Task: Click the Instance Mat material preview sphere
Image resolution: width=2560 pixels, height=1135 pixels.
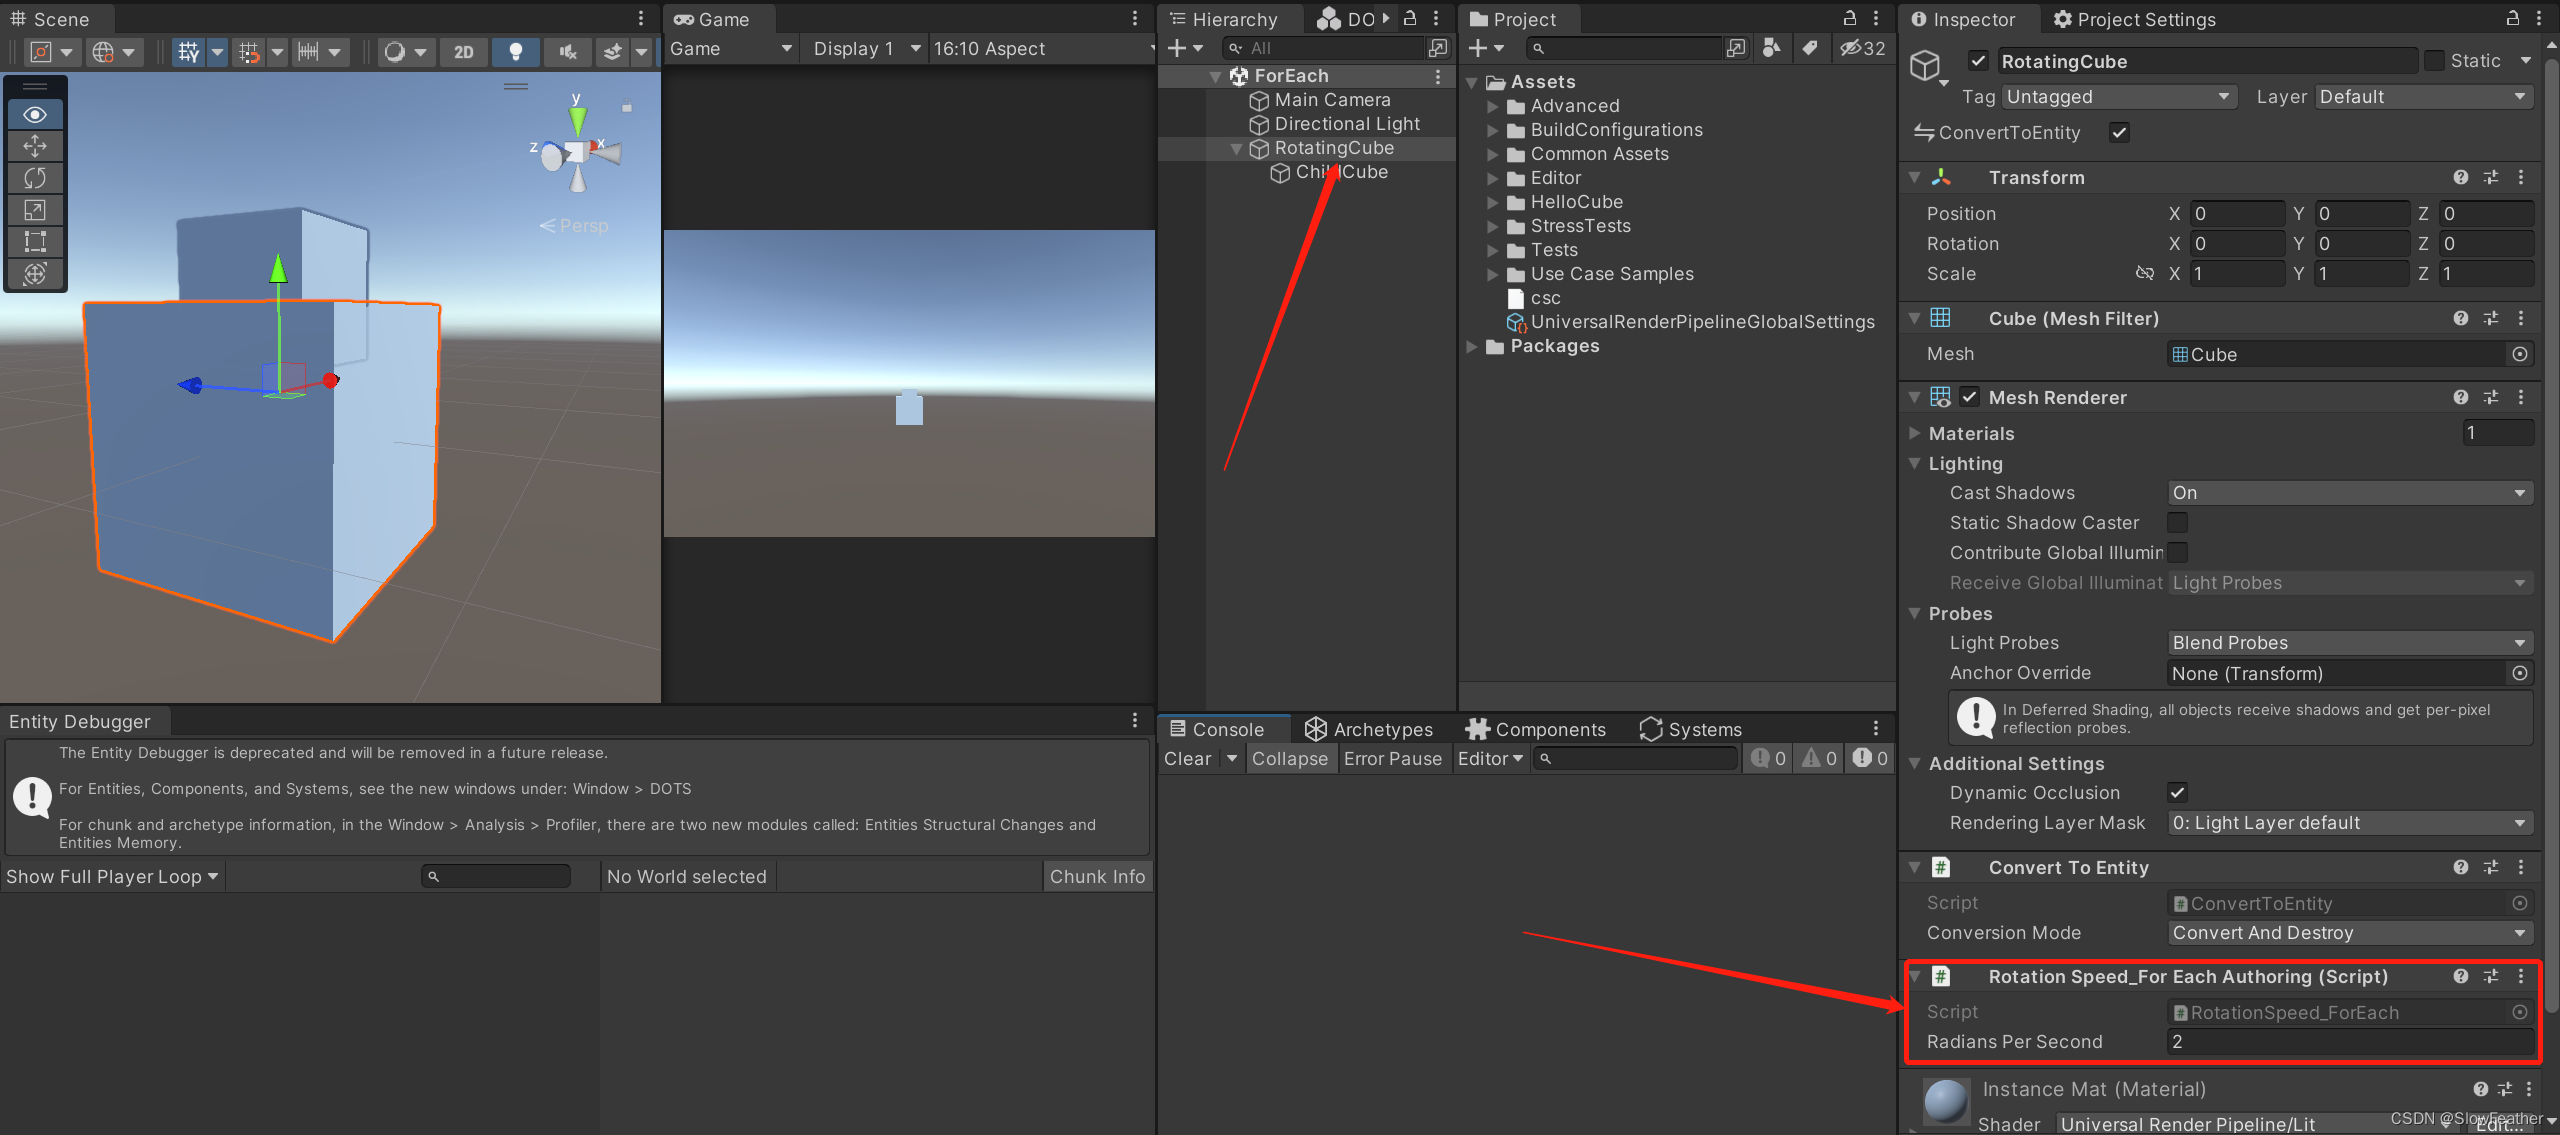Action: tap(1945, 1101)
